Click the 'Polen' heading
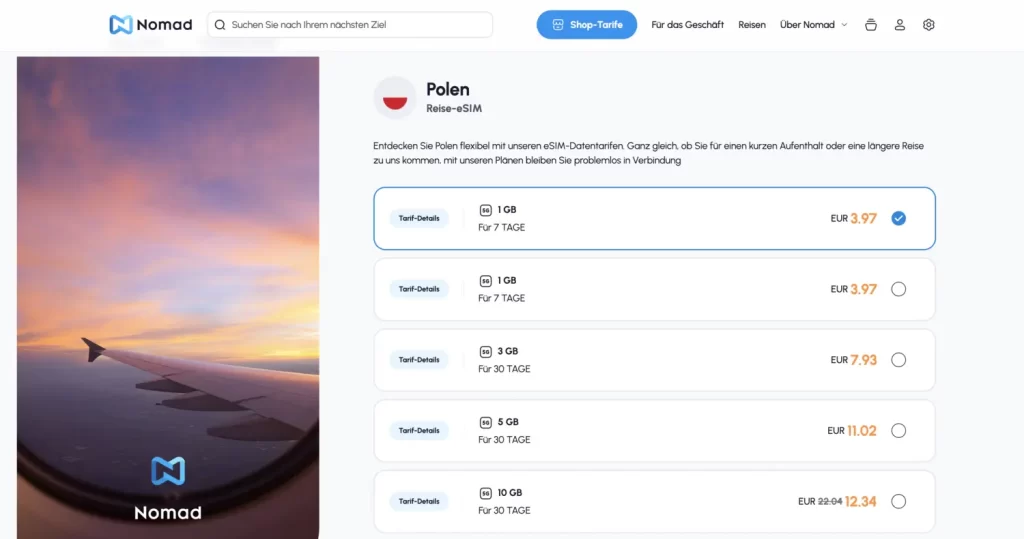The height and width of the screenshot is (539, 1024). coord(447,89)
